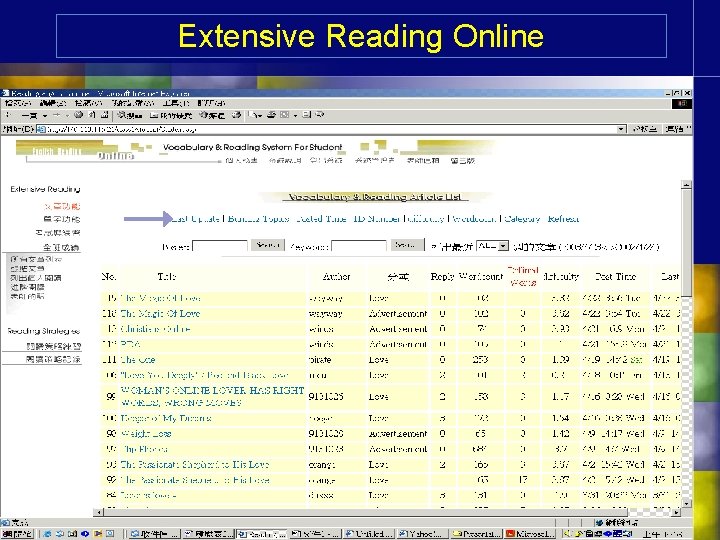Click the 開始 Start button on taskbar

(x=17, y=534)
